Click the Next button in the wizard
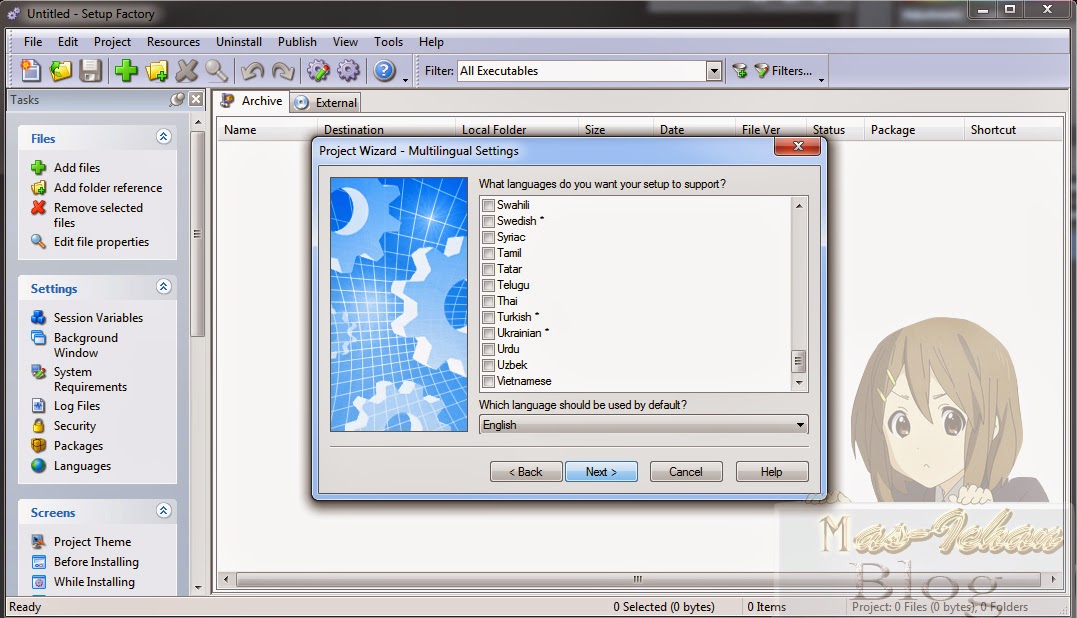 pos(601,471)
